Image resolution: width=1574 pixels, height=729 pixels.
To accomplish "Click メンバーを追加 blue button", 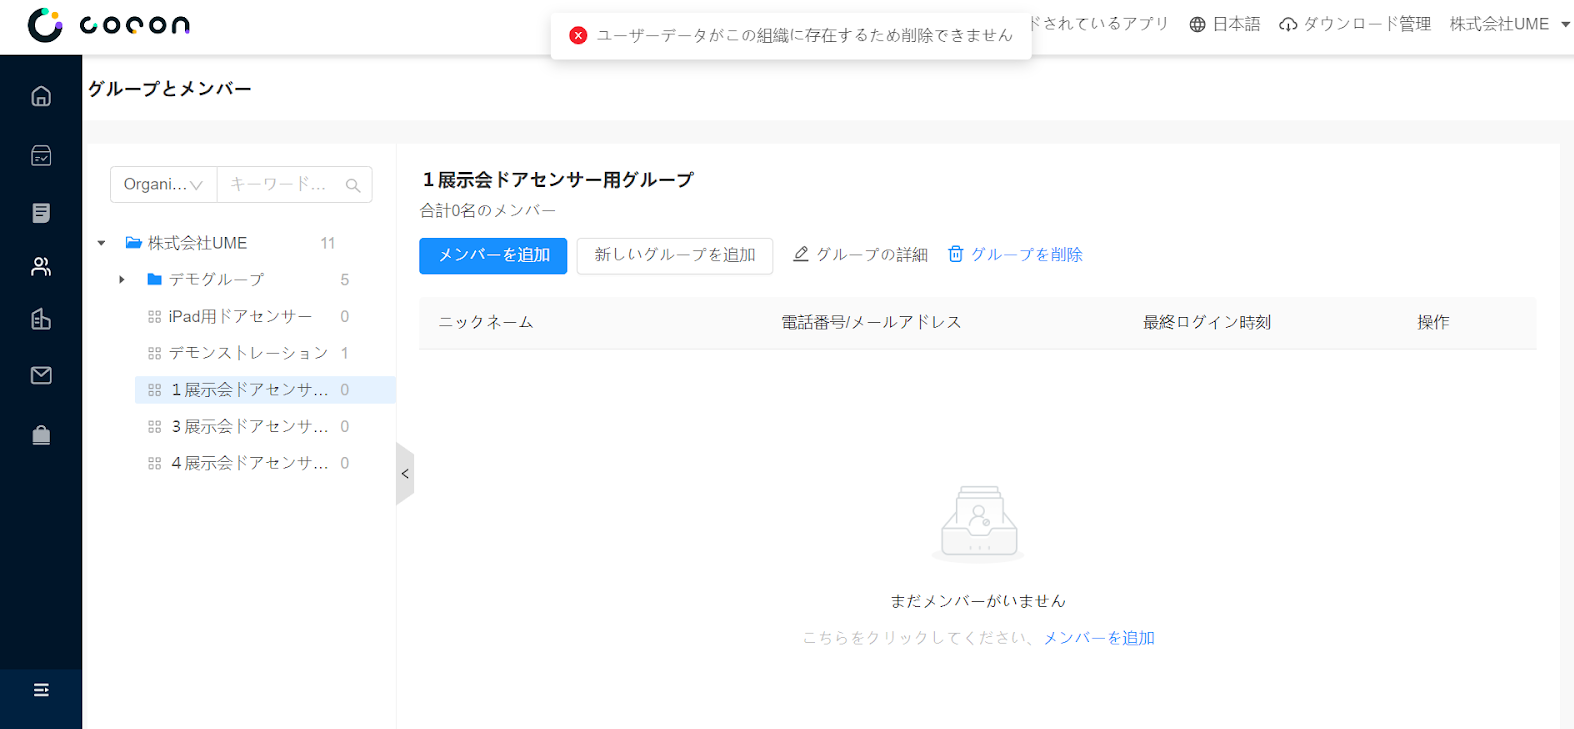I will coord(493,255).
